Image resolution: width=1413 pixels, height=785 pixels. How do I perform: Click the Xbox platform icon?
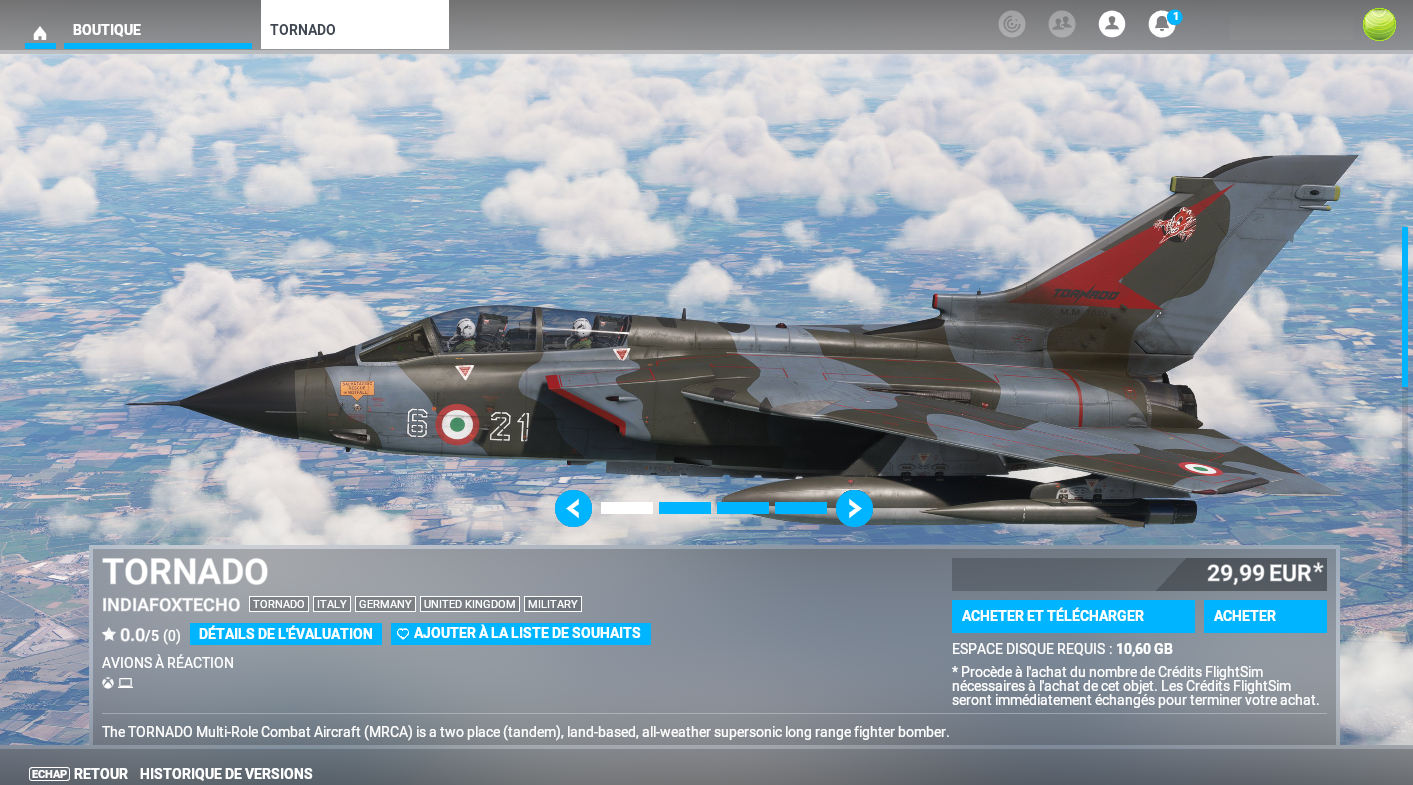[x=108, y=684]
